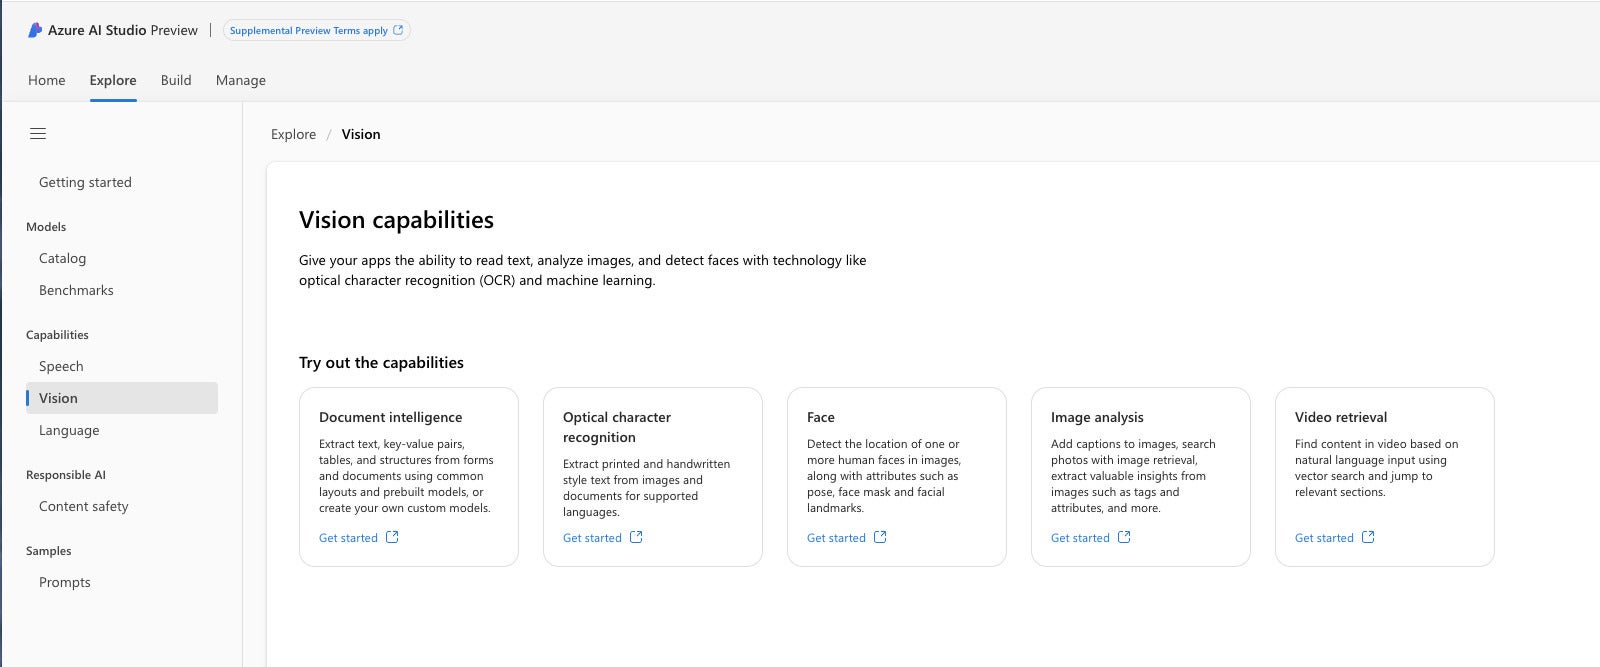
Task: Go to the Manage tab
Action: [x=241, y=80]
